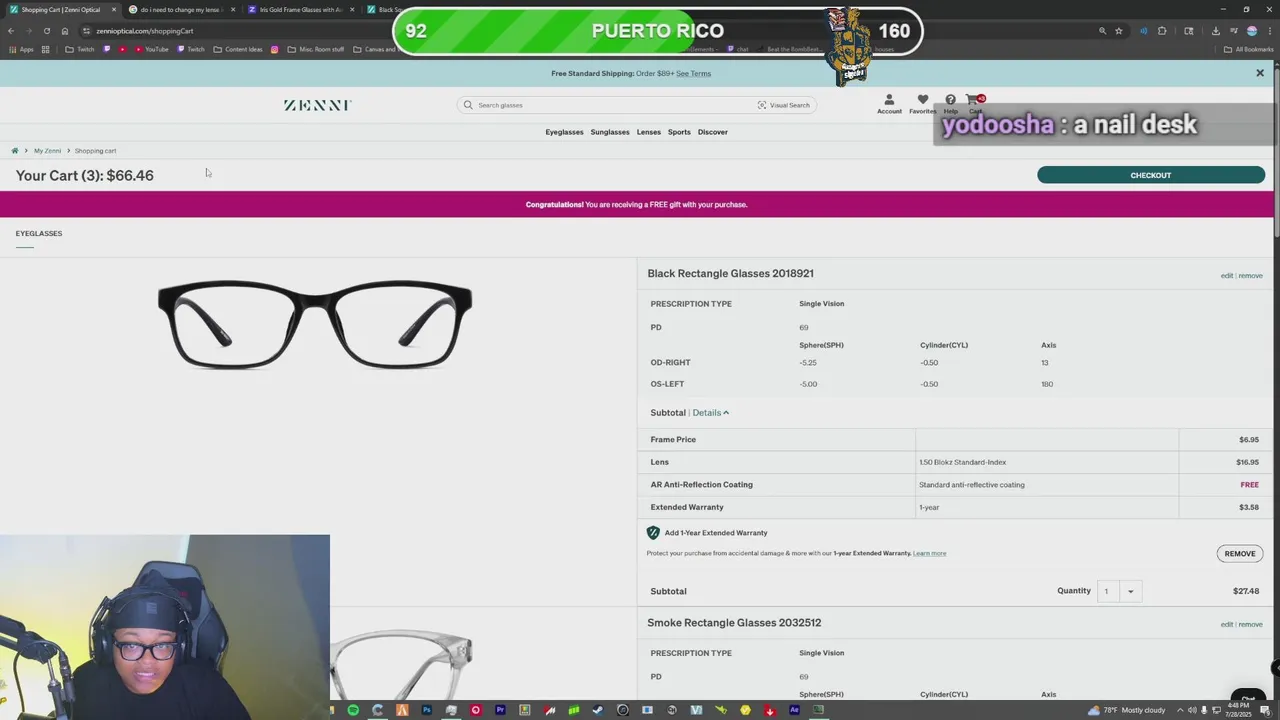Click the browser home button

64,31
